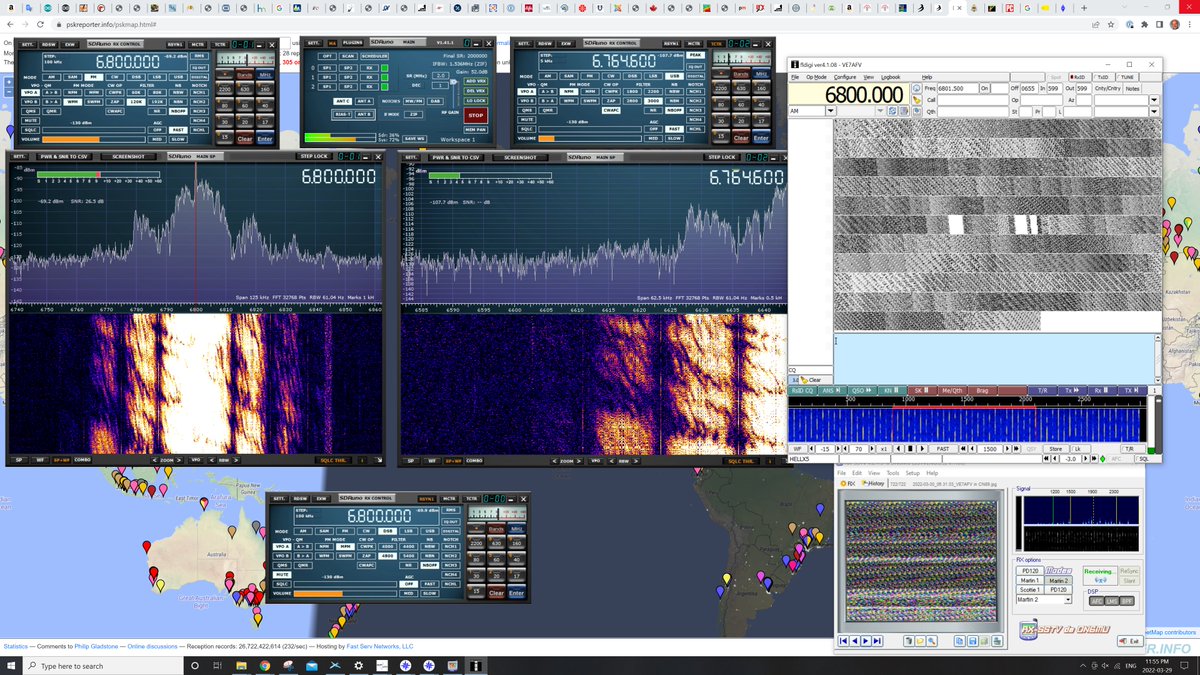The width and height of the screenshot is (1200, 675).
Task: Open RX-SSTV Tools menu
Action: tap(893, 473)
